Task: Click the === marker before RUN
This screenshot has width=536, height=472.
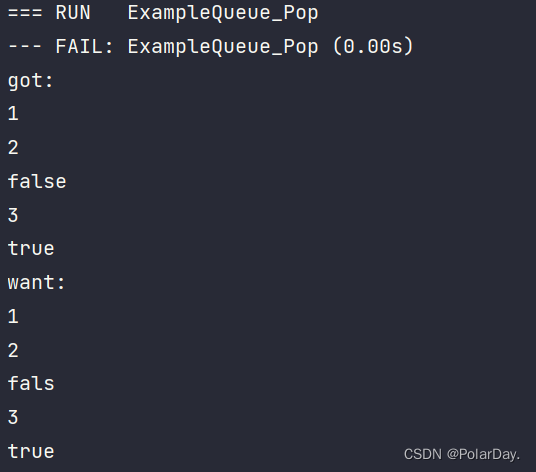Action: pyautogui.click(x=25, y=13)
